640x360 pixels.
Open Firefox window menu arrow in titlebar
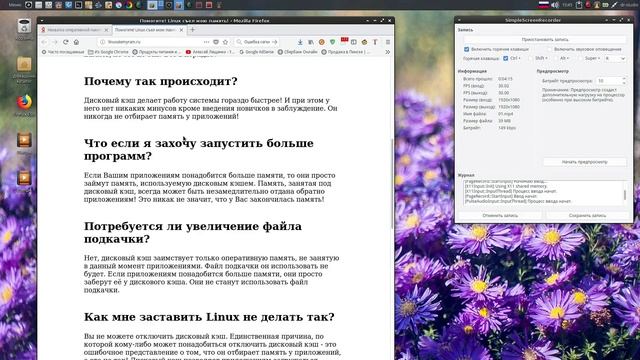(x=42, y=20)
